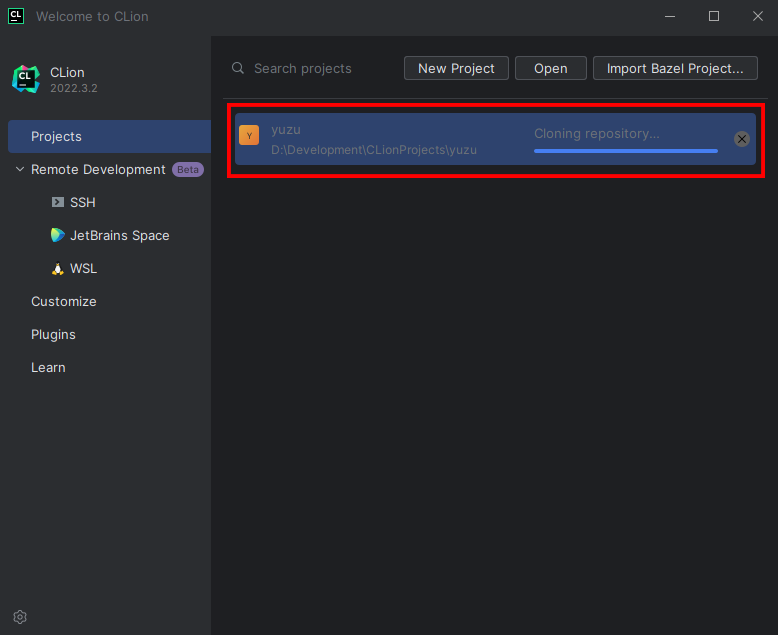Click the SSH terminal icon
This screenshot has width=778, height=635.
[58, 202]
